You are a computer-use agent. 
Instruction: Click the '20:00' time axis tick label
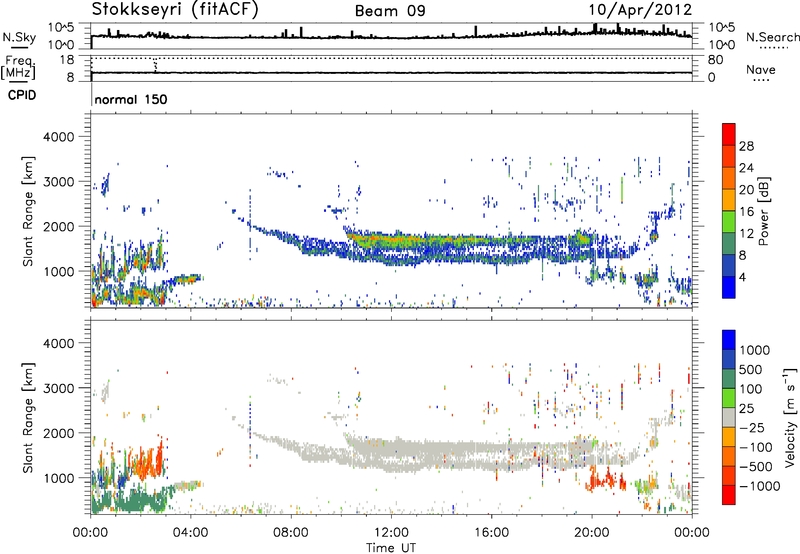pyautogui.click(x=591, y=533)
